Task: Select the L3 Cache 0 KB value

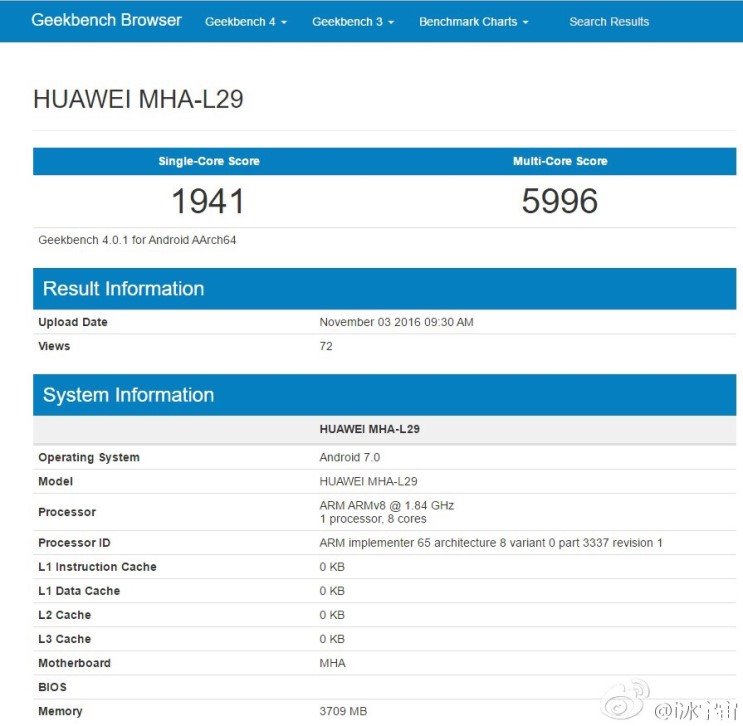Action: [x=332, y=639]
